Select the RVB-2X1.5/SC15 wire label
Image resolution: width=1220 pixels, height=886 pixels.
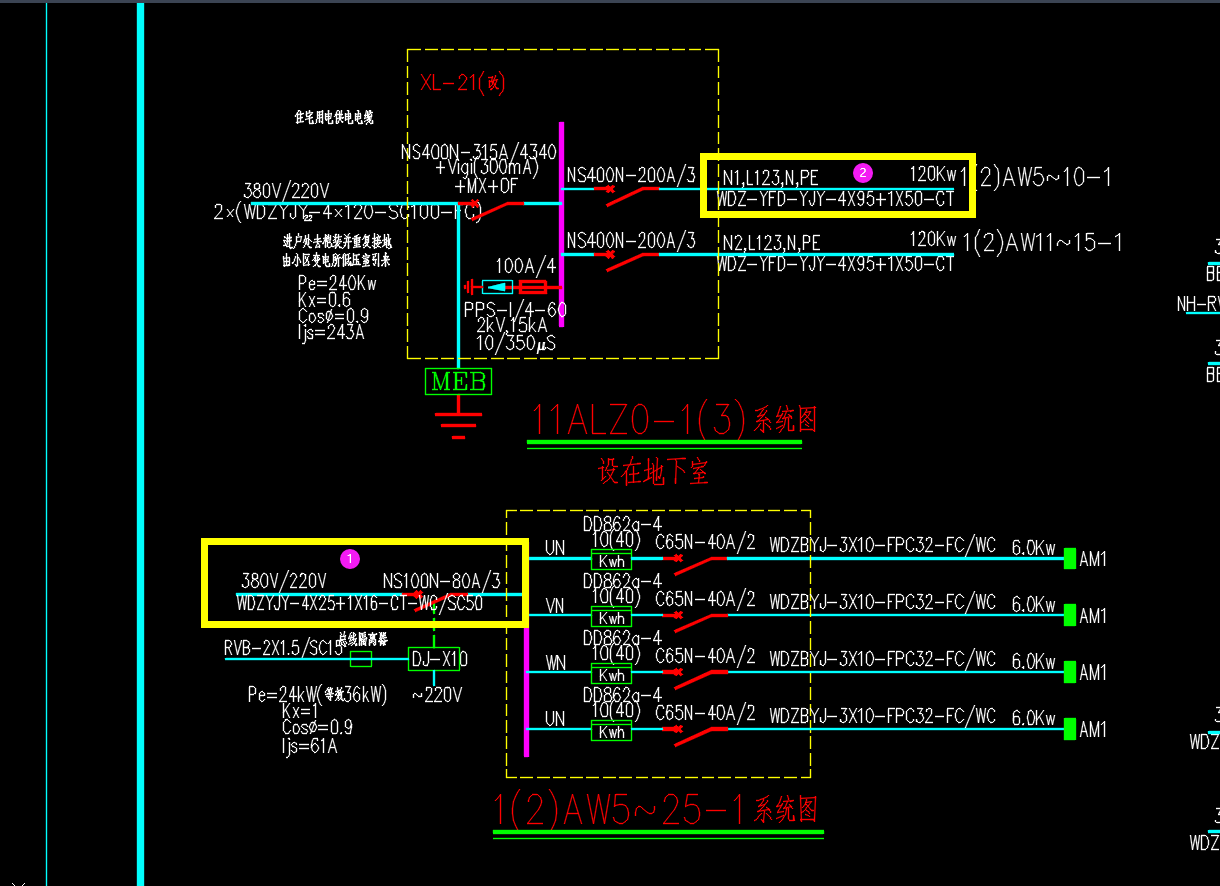point(284,648)
